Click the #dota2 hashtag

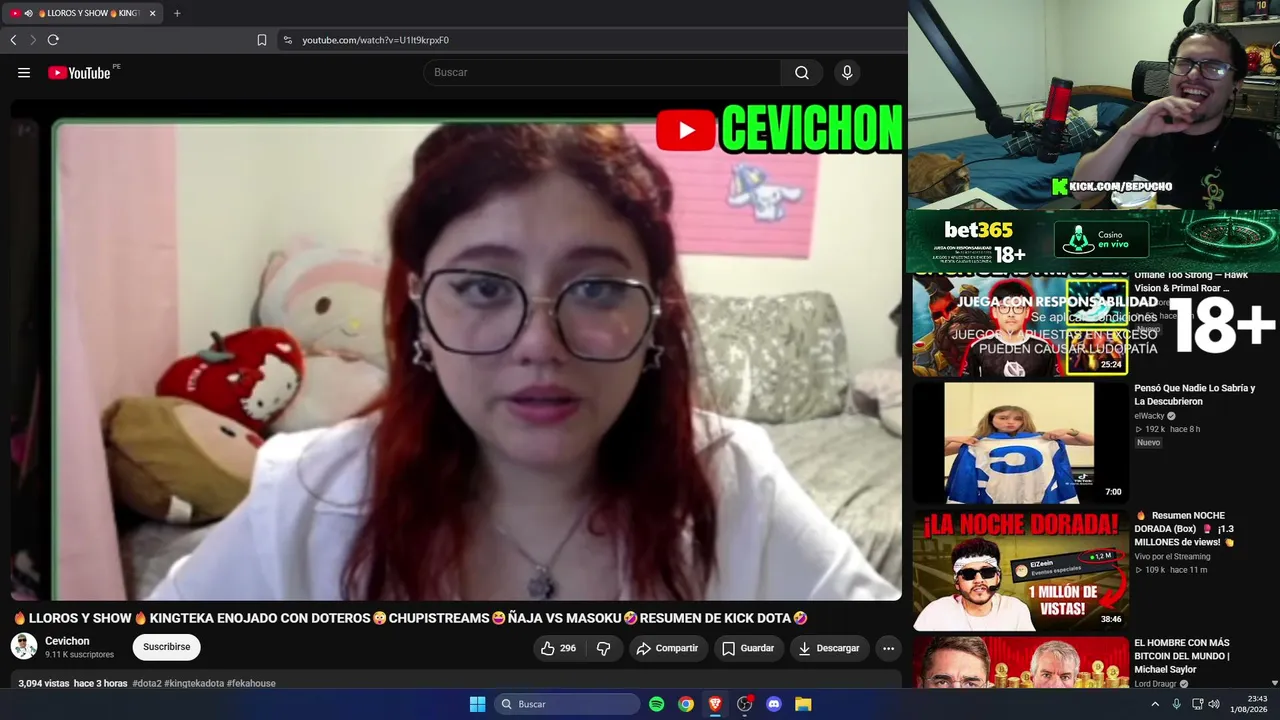coord(147,684)
